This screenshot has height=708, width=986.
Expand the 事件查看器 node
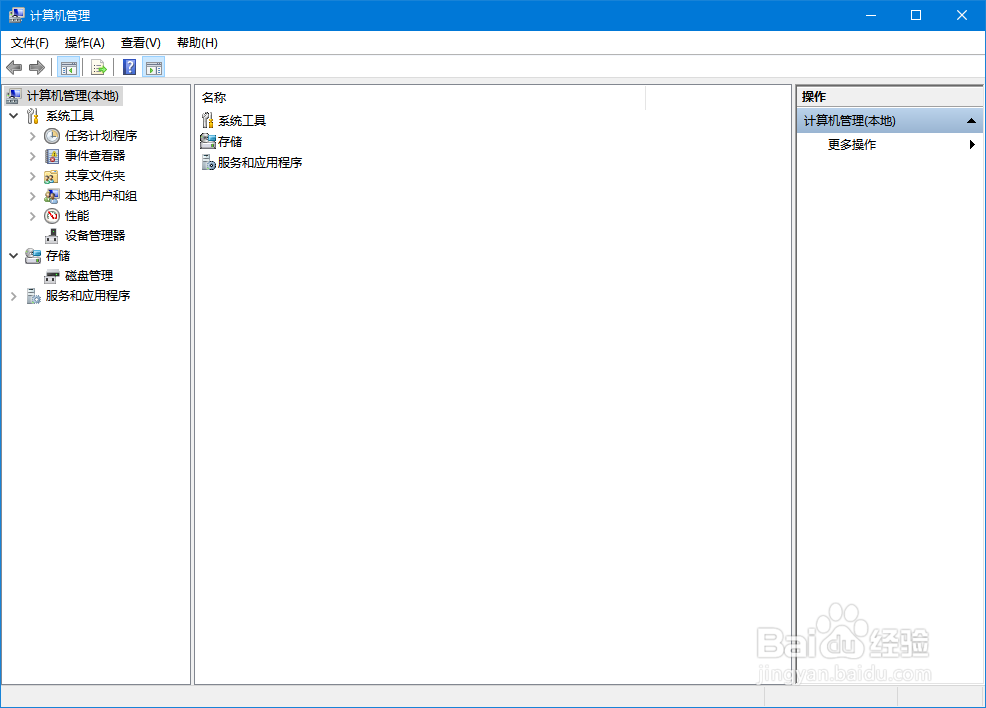[x=33, y=156]
